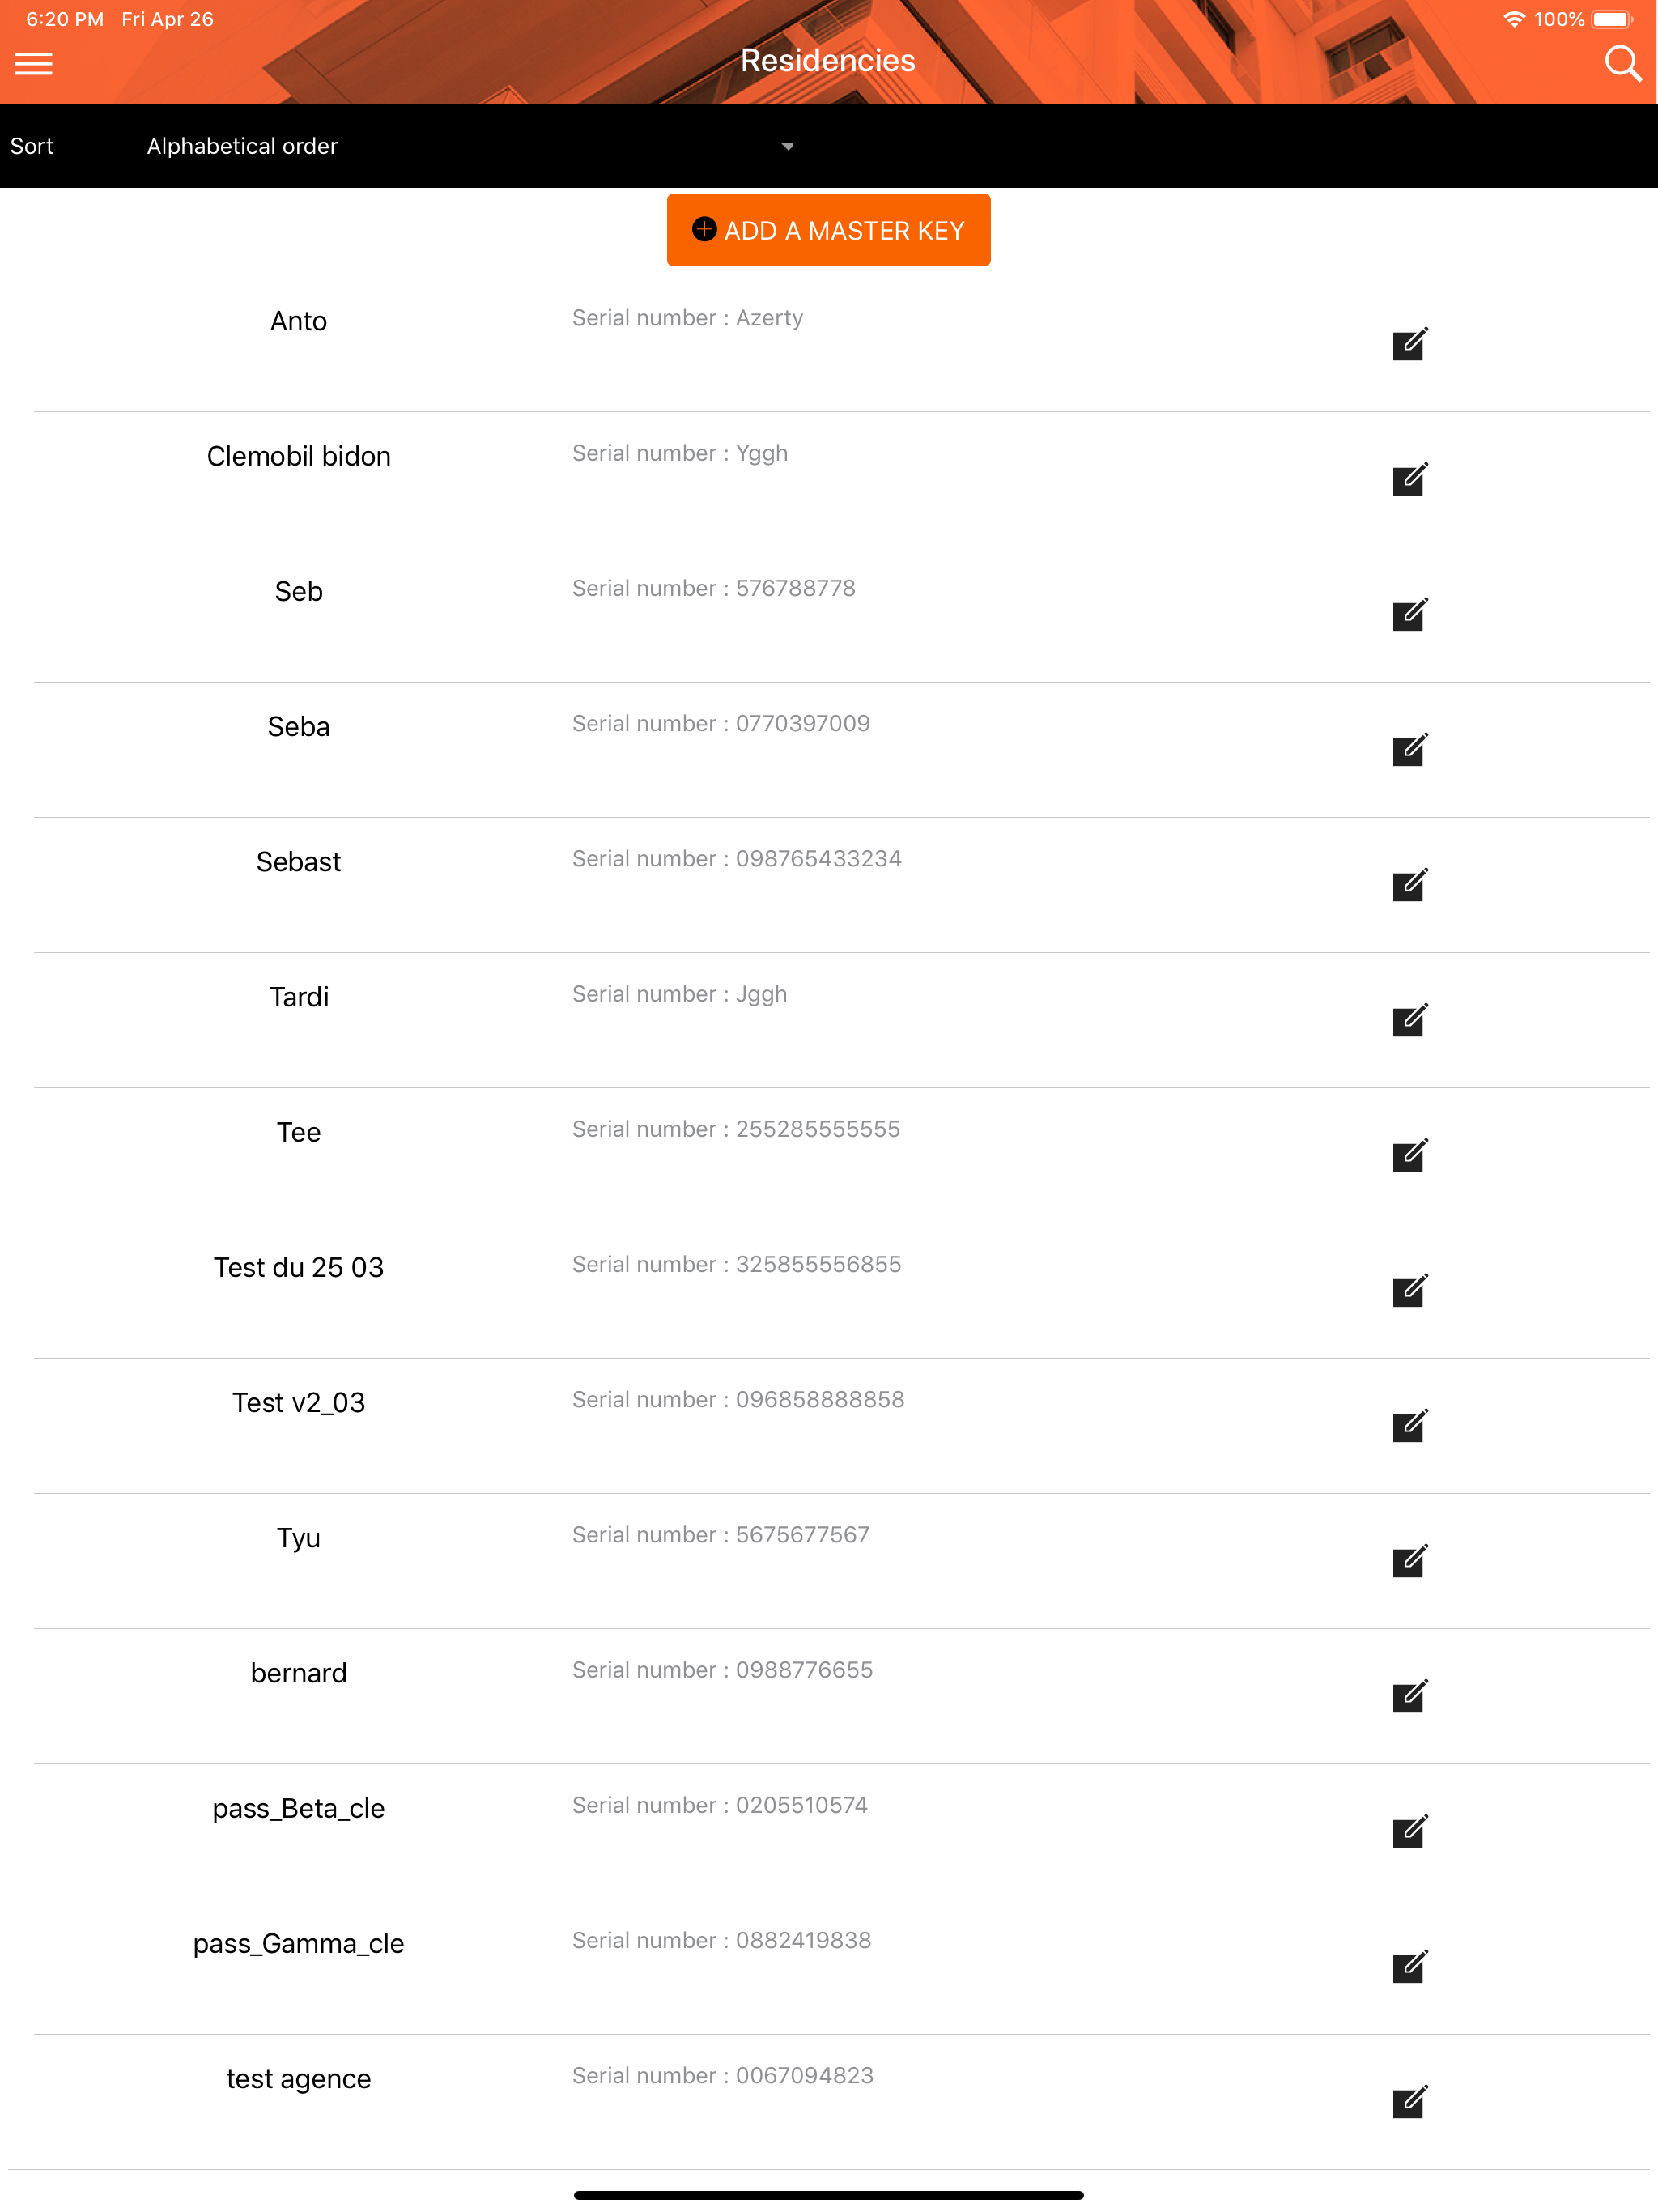The height and width of the screenshot is (2212, 1658).
Task: Edit the Seb master key
Action: point(1409,614)
